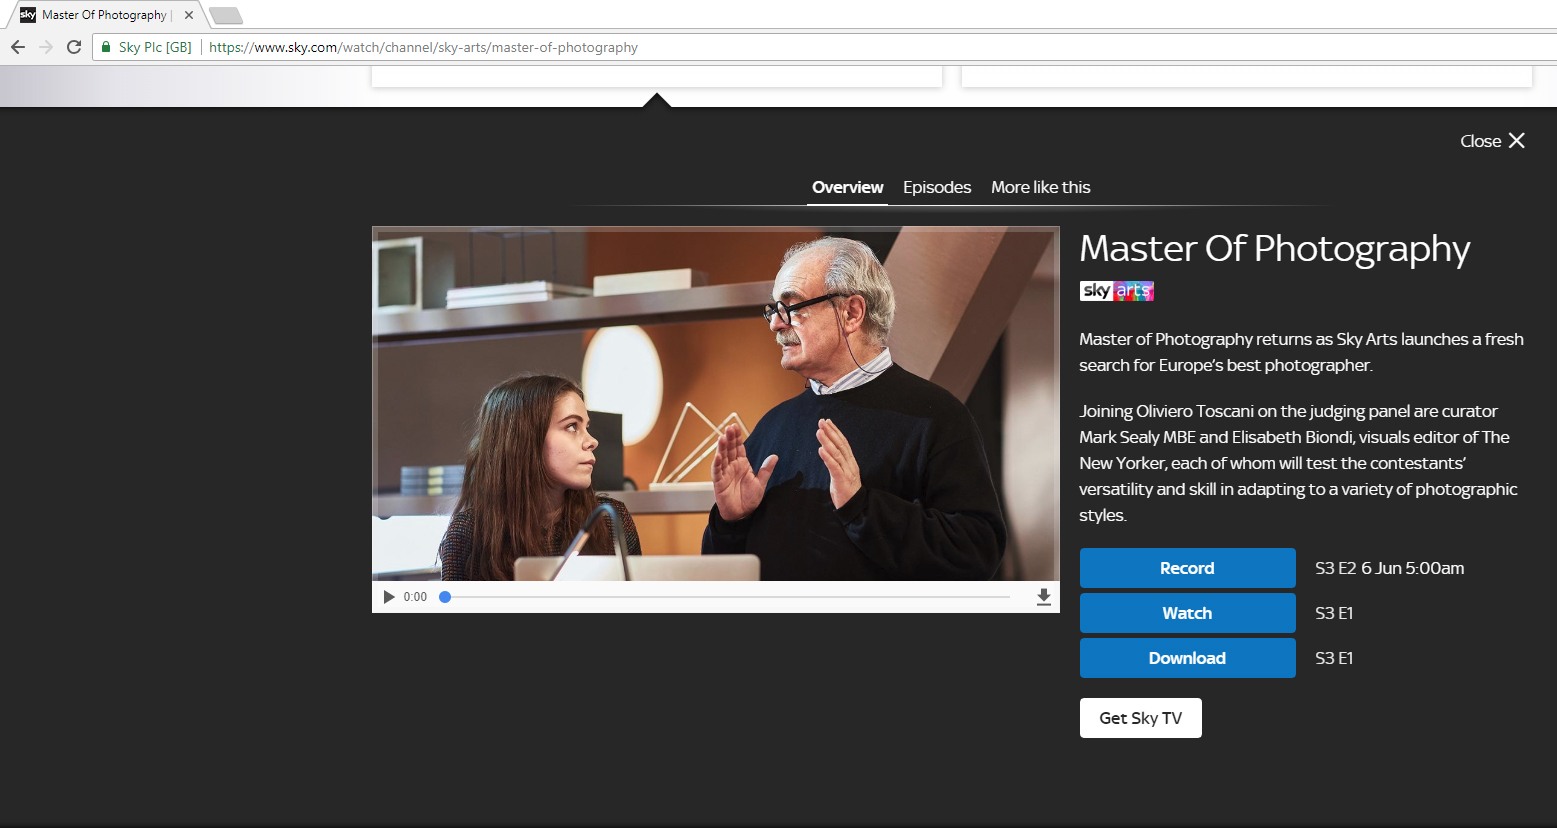Open a new browser tab
This screenshot has width=1557, height=828.
pos(226,15)
